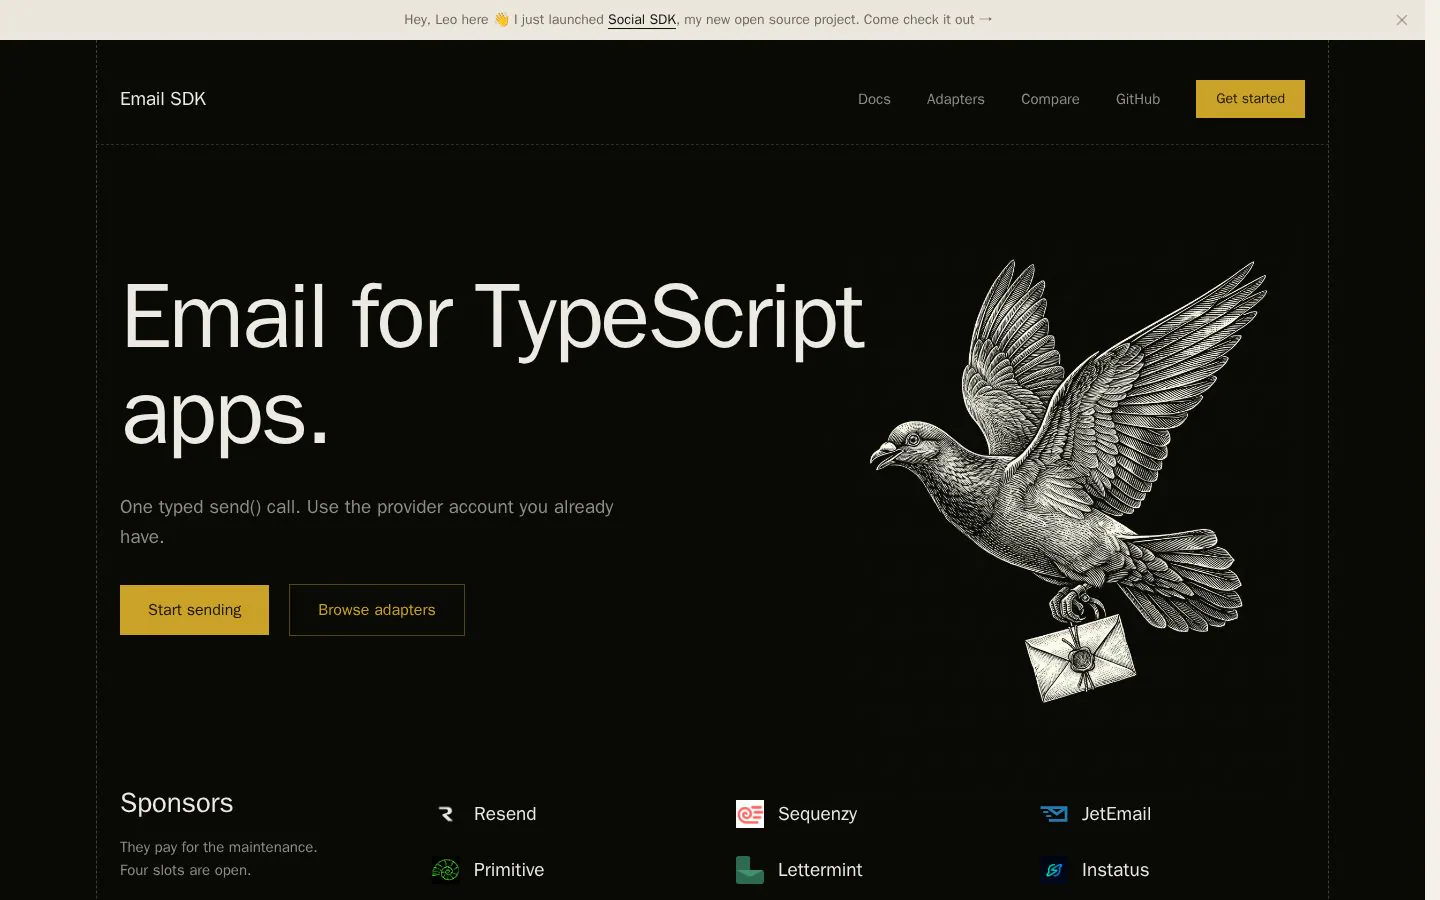Open the Resend sponsor name link
This screenshot has height=900, width=1440.
click(x=505, y=814)
